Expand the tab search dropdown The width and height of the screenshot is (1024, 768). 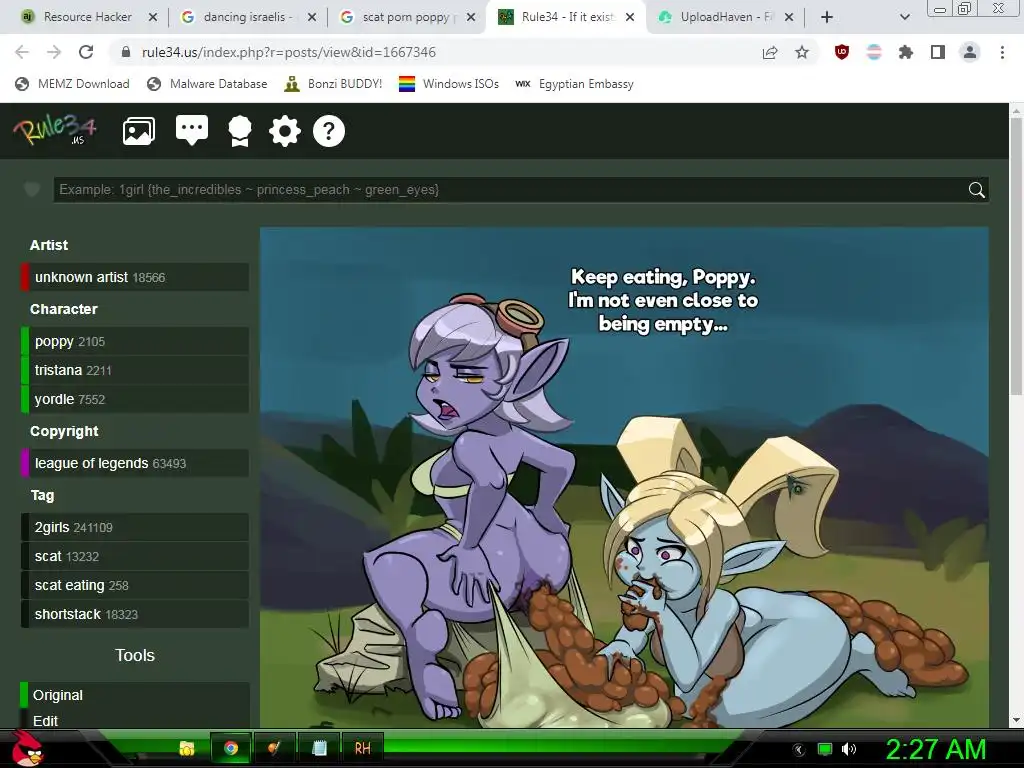click(904, 17)
